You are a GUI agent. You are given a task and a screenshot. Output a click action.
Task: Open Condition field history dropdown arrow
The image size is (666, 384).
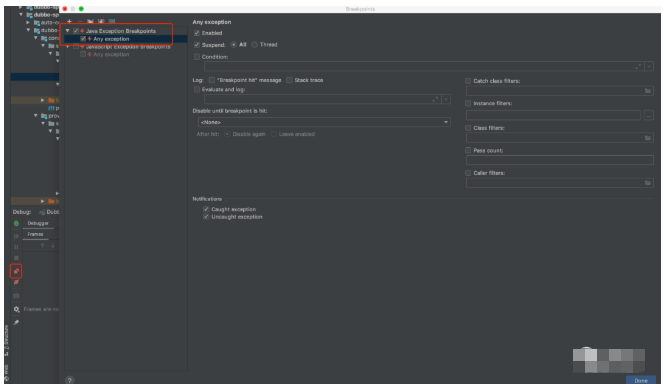pyautogui.click(x=649, y=67)
